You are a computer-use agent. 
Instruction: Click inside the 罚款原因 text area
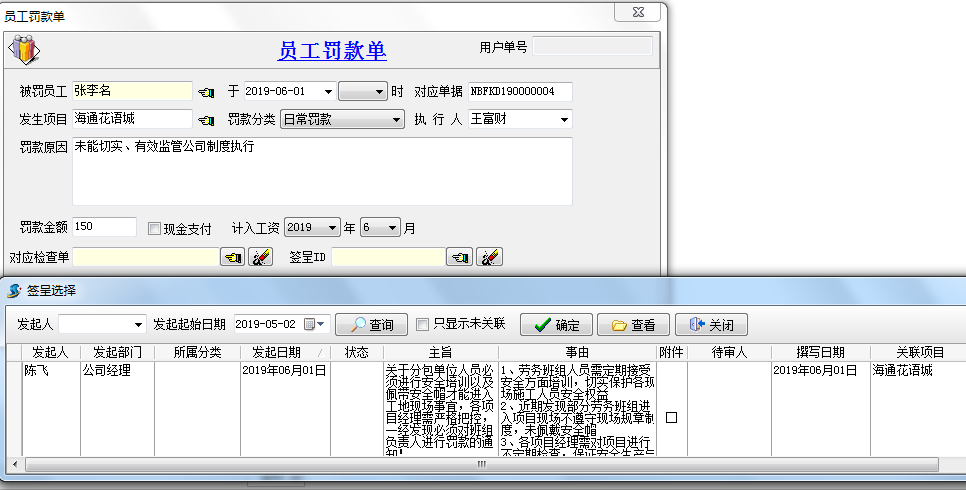pyautogui.click(x=322, y=171)
